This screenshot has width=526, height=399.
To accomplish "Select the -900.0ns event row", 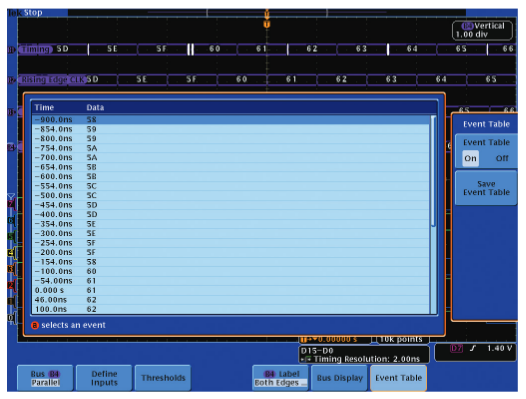I will coord(231,120).
